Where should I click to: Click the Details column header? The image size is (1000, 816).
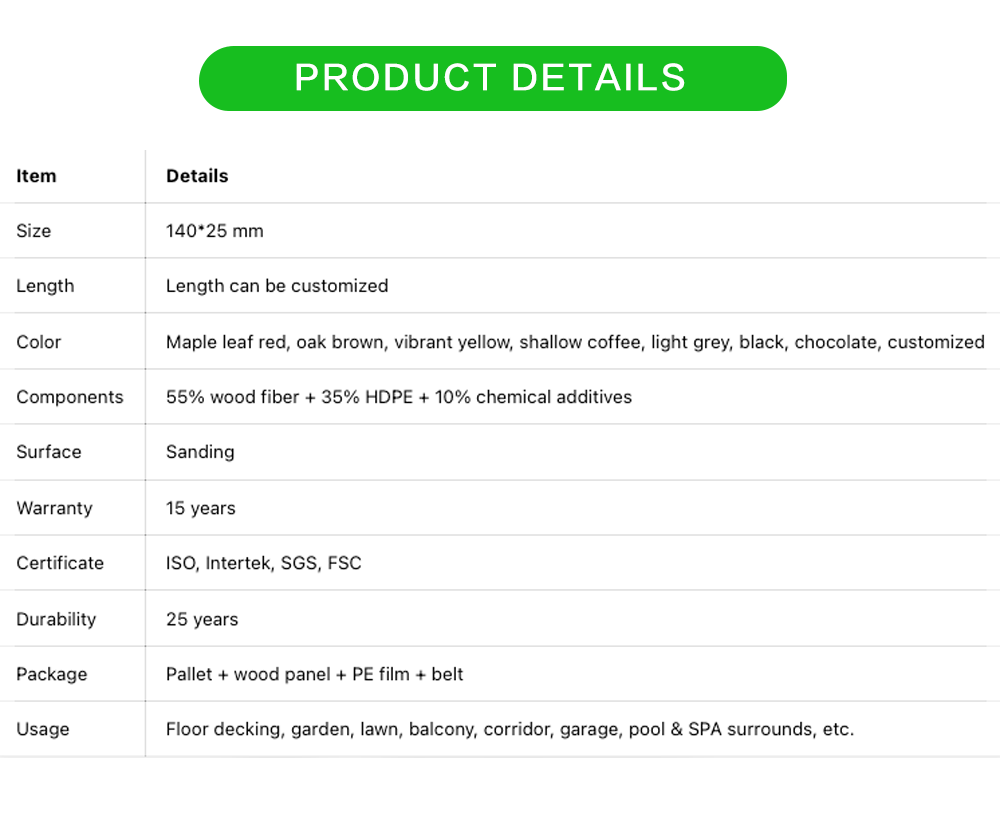pos(197,176)
